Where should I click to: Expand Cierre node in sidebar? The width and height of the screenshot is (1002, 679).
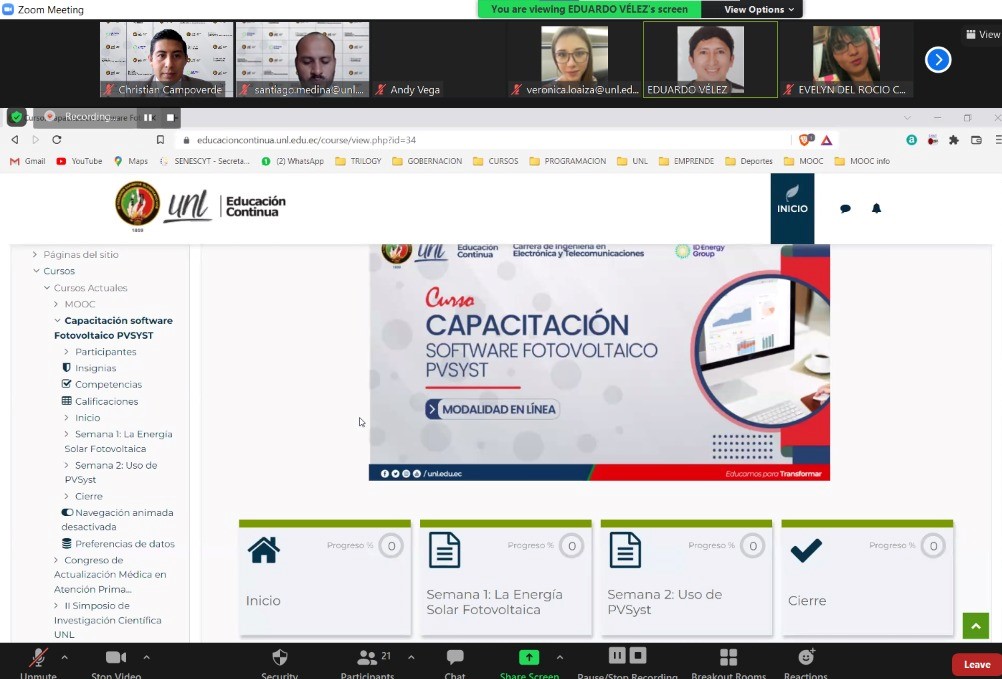point(66,496)
